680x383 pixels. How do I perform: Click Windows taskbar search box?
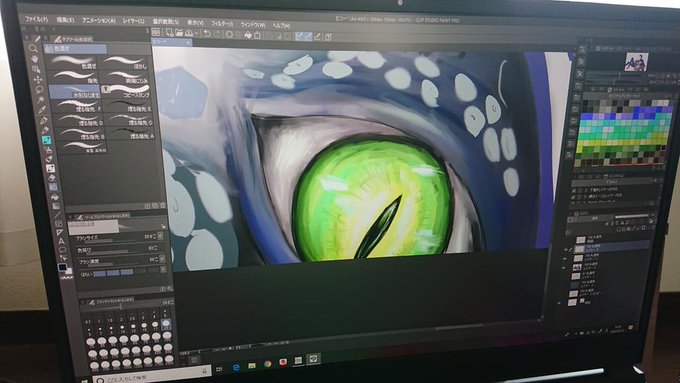click(152, 373)
